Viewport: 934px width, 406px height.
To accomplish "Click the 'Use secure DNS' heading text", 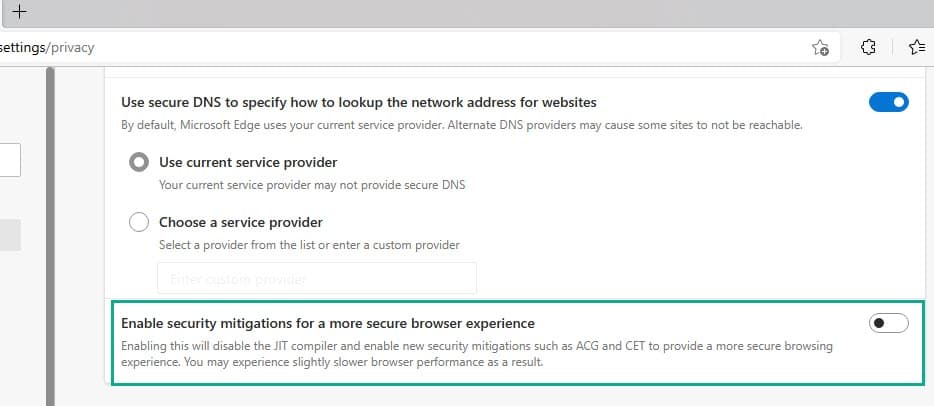I will tap(359, 102).
